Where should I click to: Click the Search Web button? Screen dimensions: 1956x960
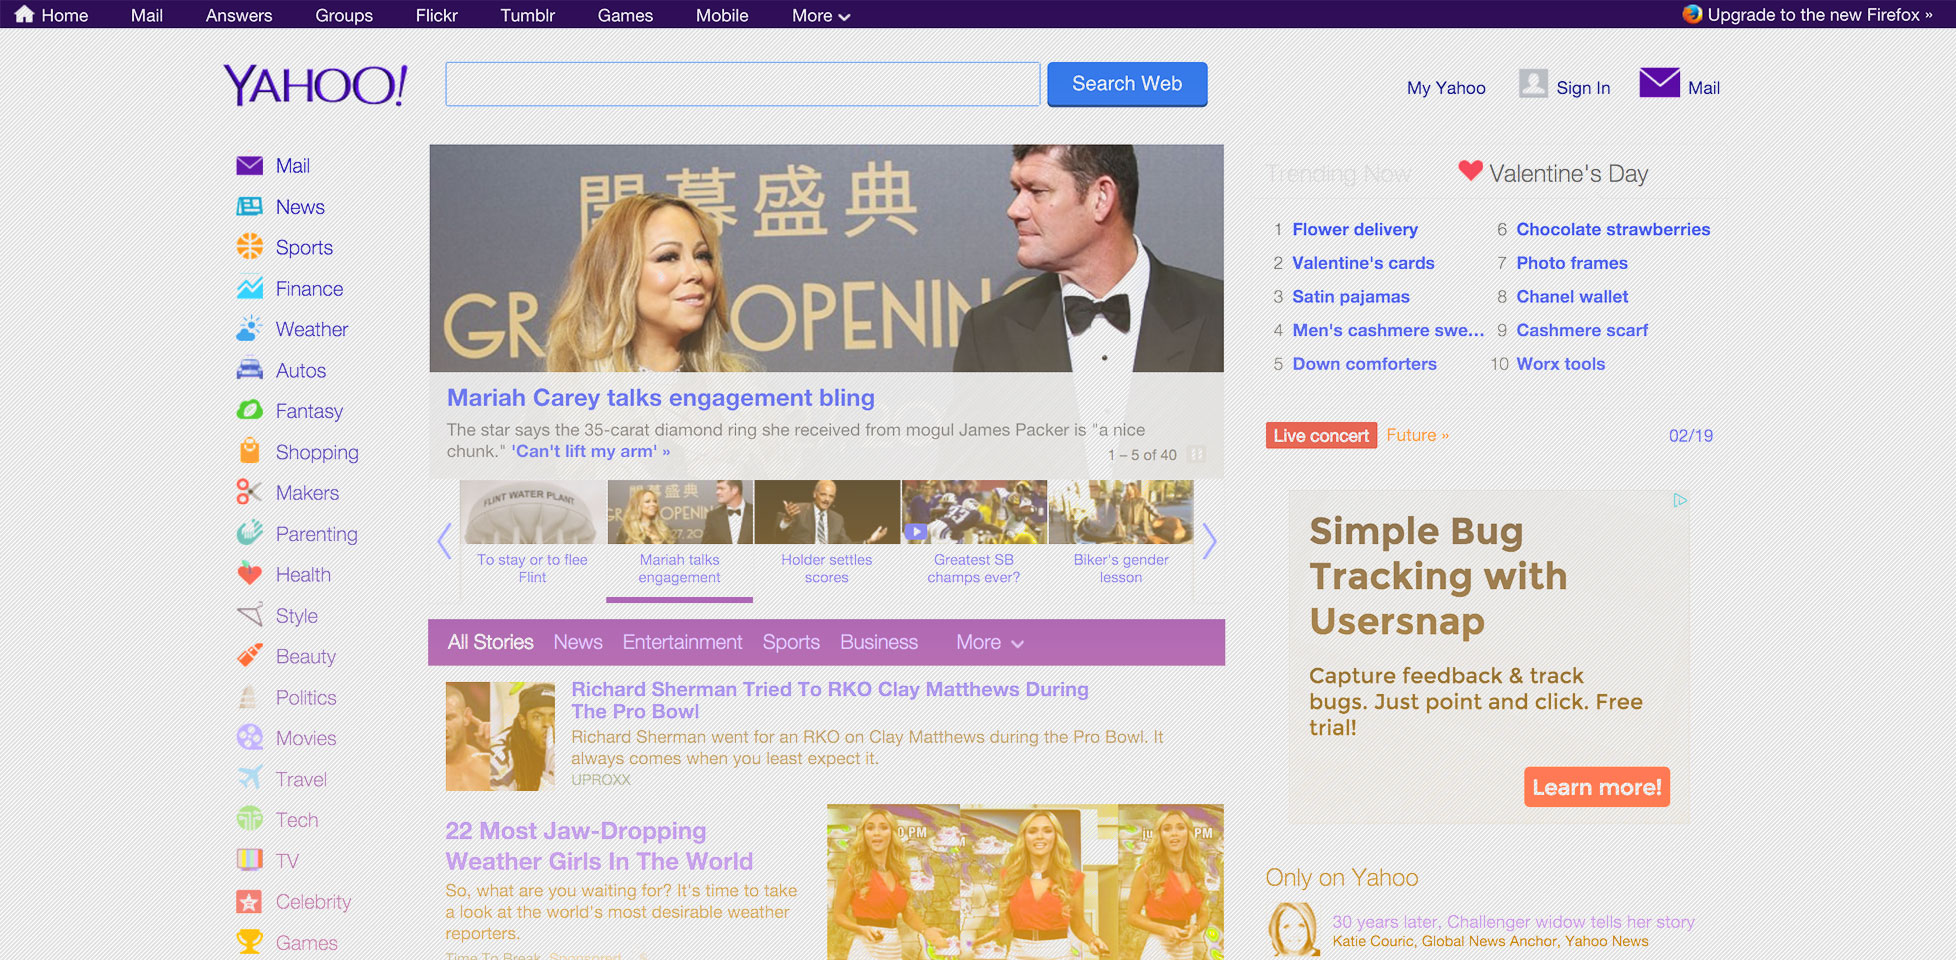click(x=1126, y=84)
